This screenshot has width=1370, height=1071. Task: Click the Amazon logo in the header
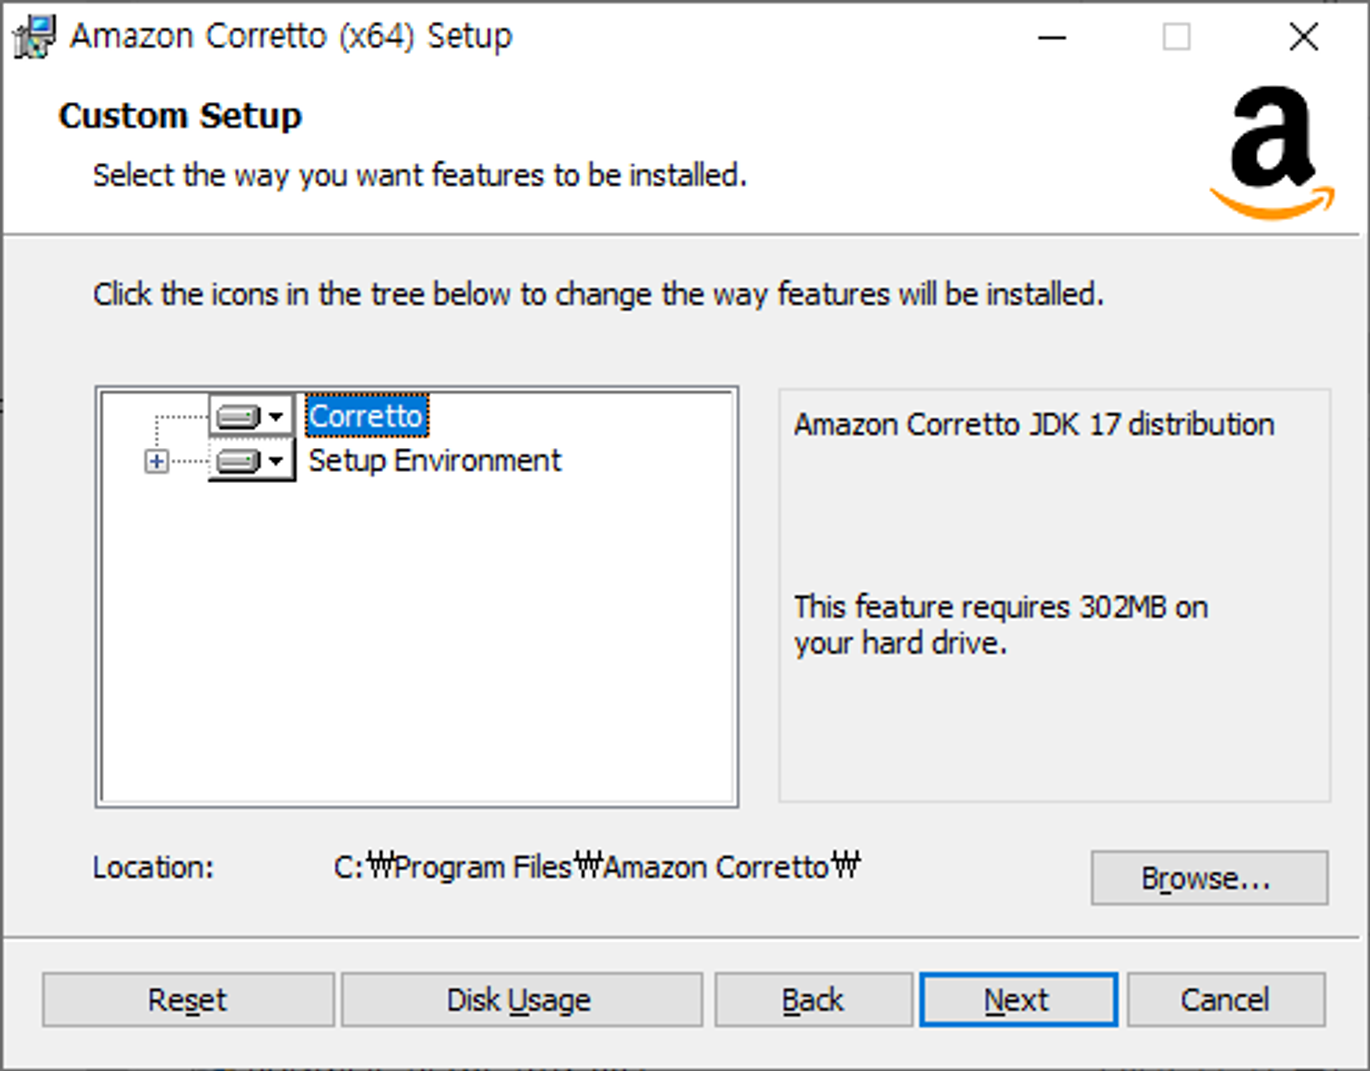coord(1272,152)
